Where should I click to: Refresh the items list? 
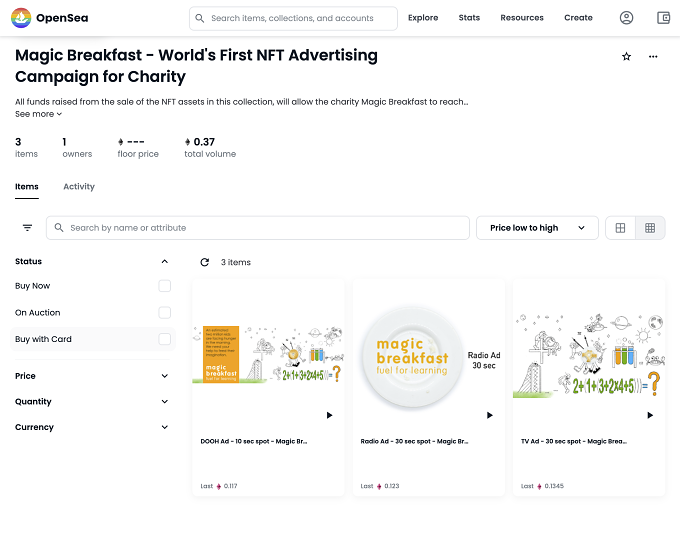205,262
